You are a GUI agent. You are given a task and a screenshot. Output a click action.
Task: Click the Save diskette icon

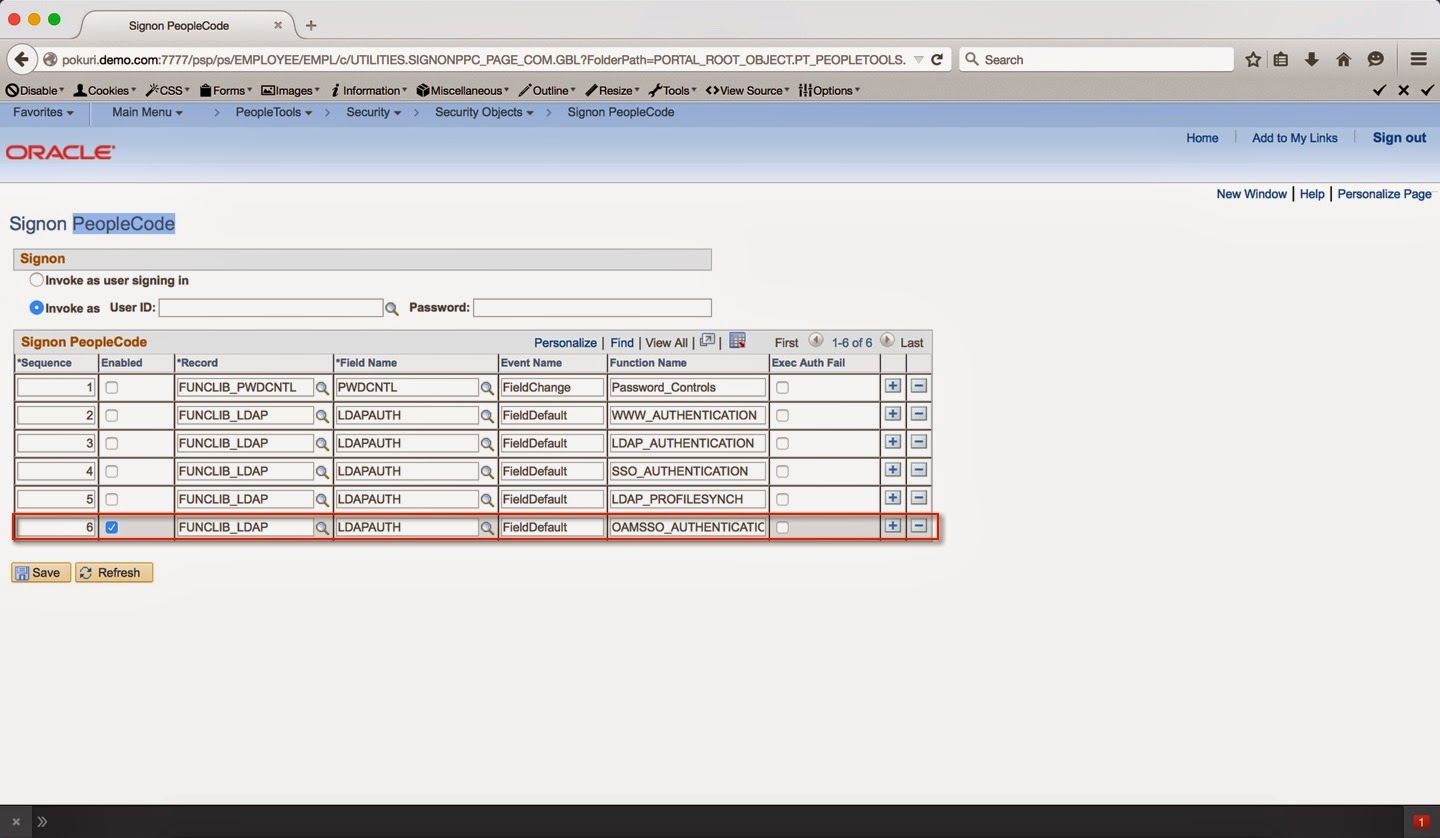pos(21,572)
